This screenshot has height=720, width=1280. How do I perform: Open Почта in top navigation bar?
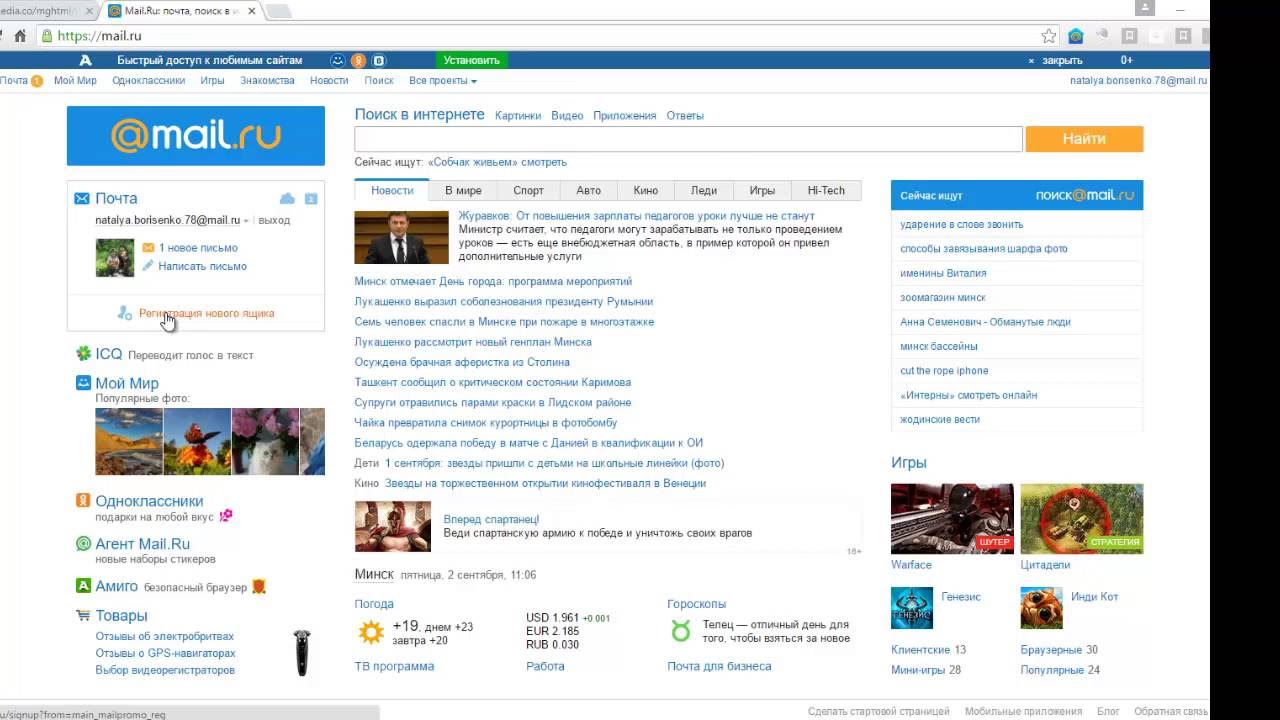click(14, 81)
